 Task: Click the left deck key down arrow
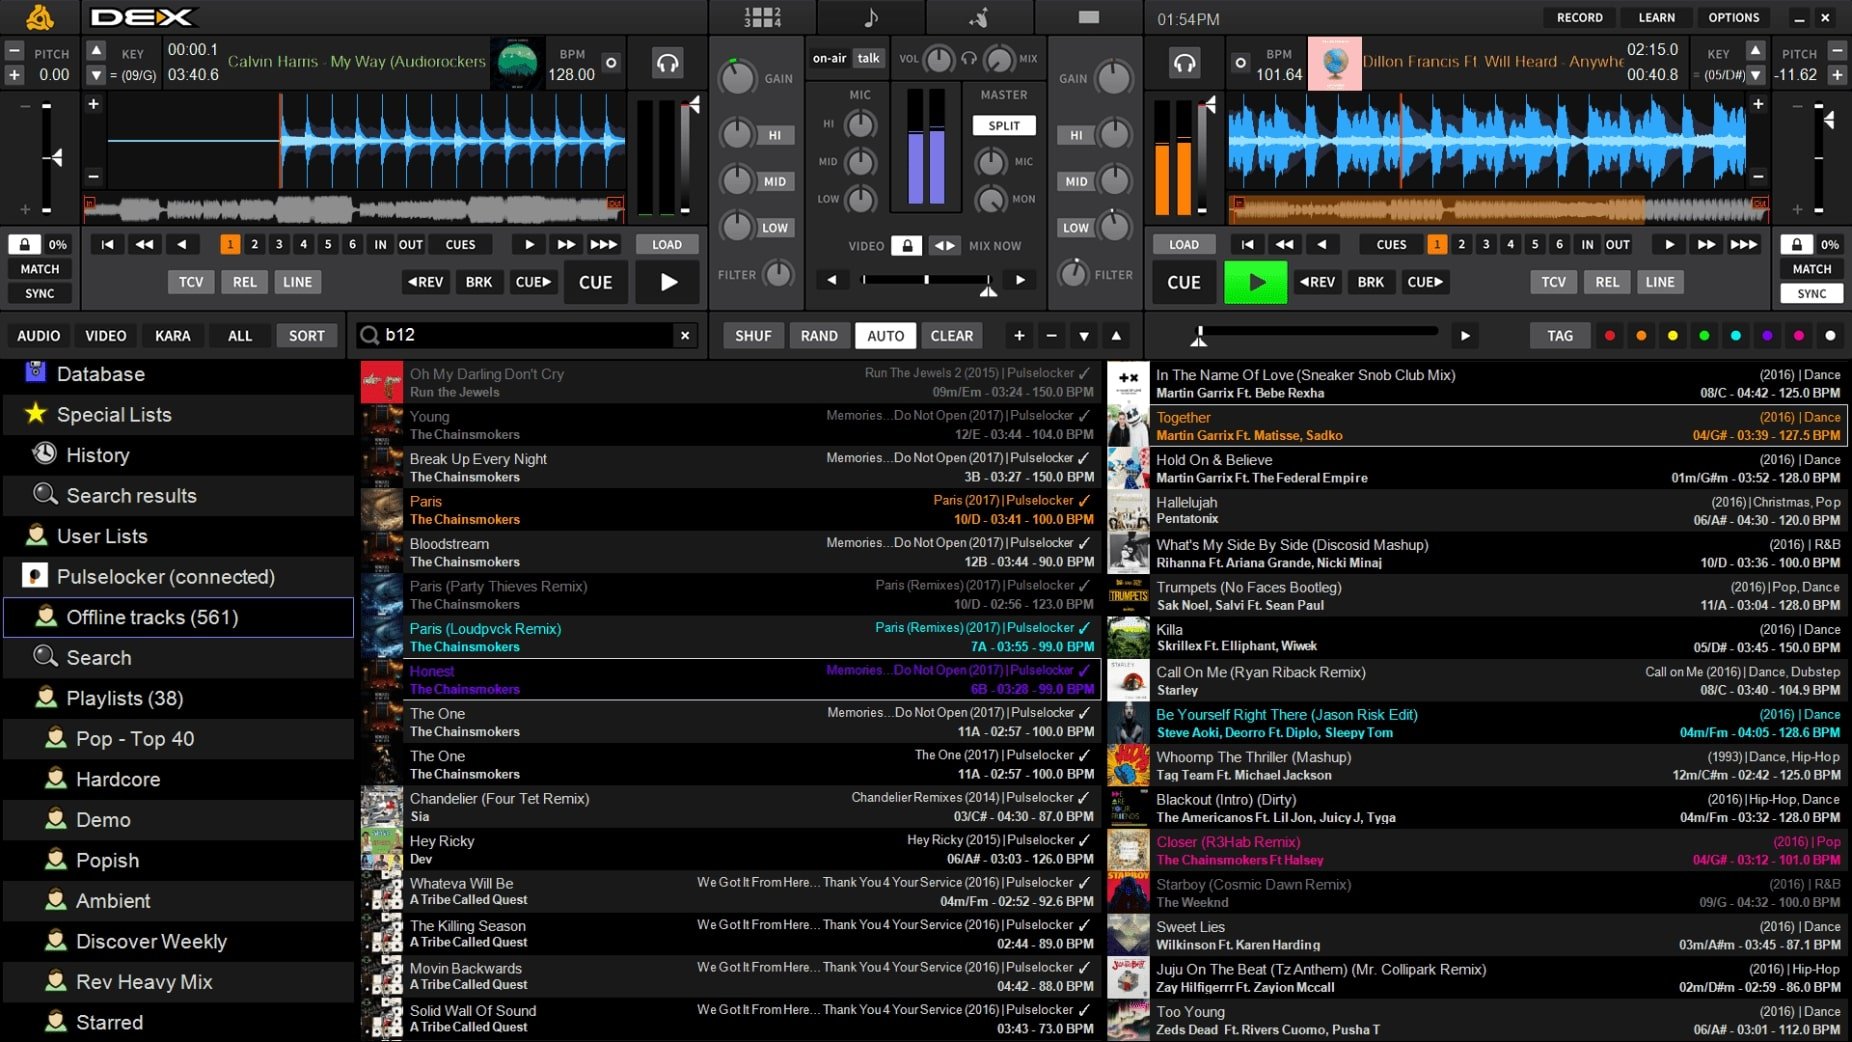pos(96,75)
